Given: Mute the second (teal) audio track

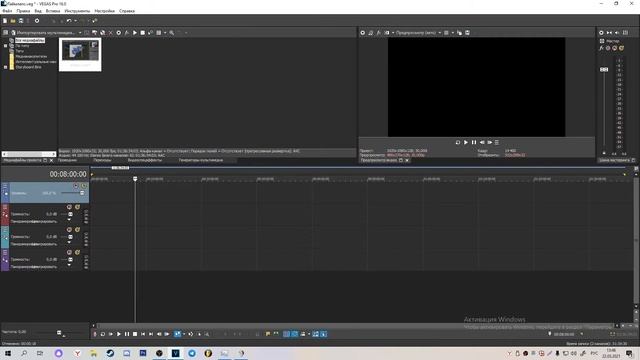Looking at the screenshot, I should coord(69,230).
